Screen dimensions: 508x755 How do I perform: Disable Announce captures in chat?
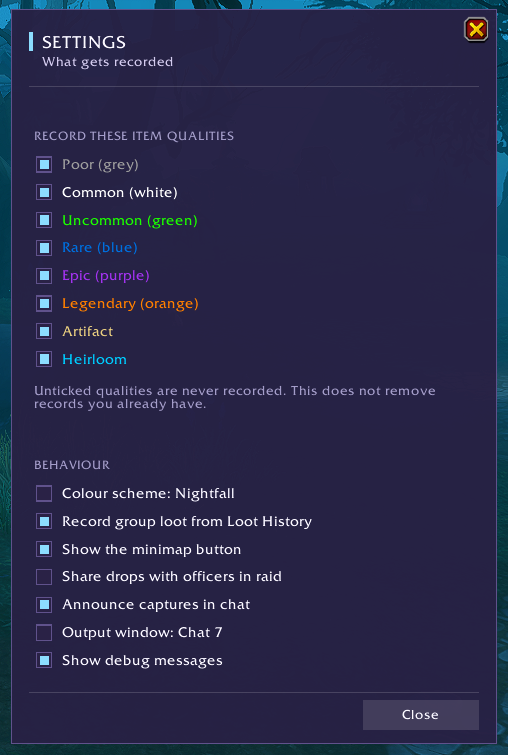click(x=44, y=605)
